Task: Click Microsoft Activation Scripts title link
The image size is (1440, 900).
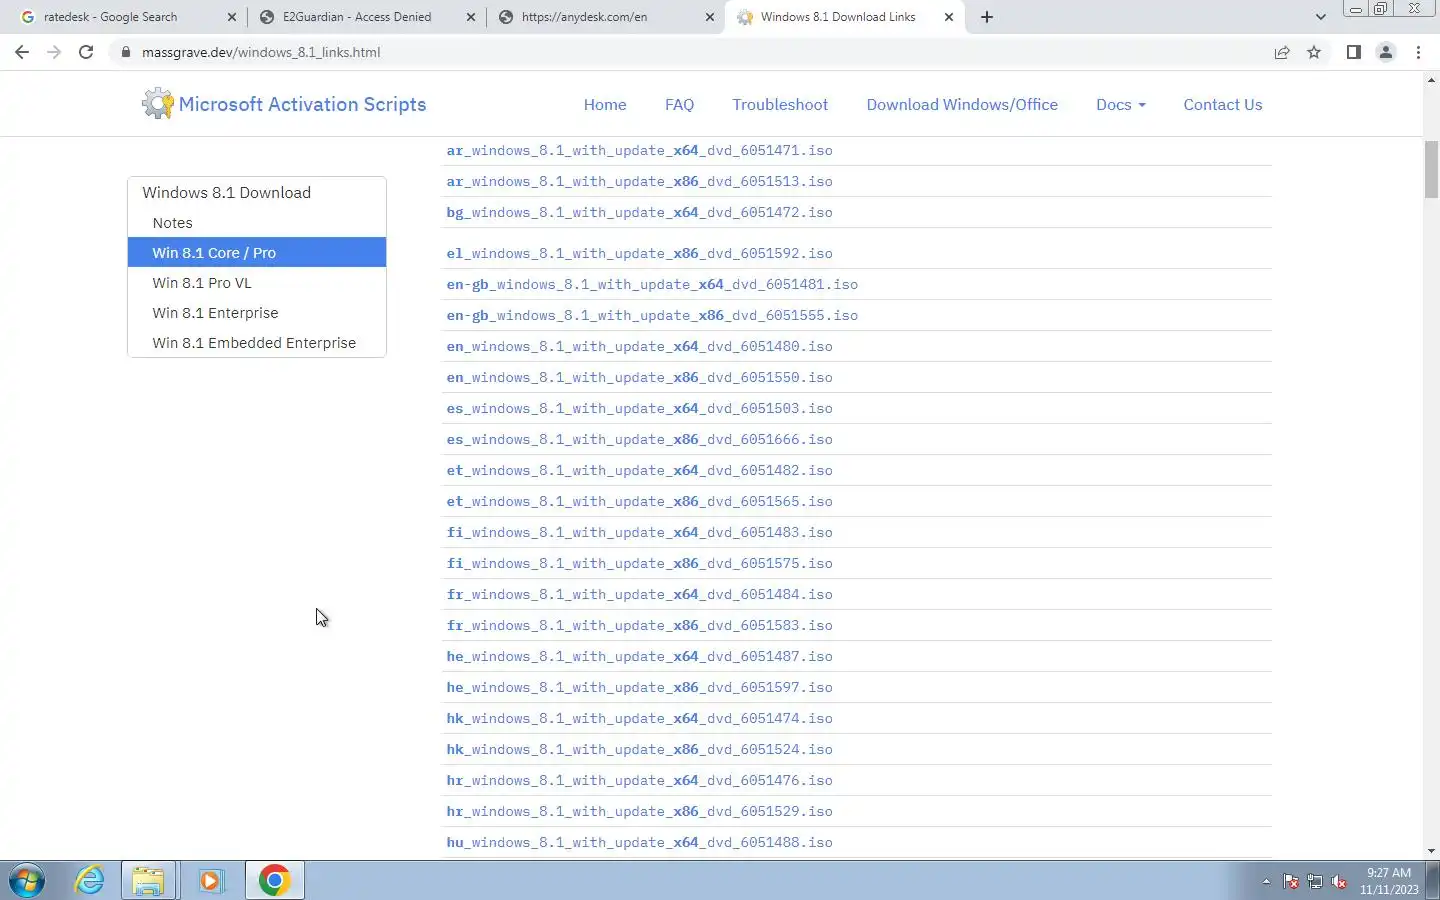Action: point(302,104)
